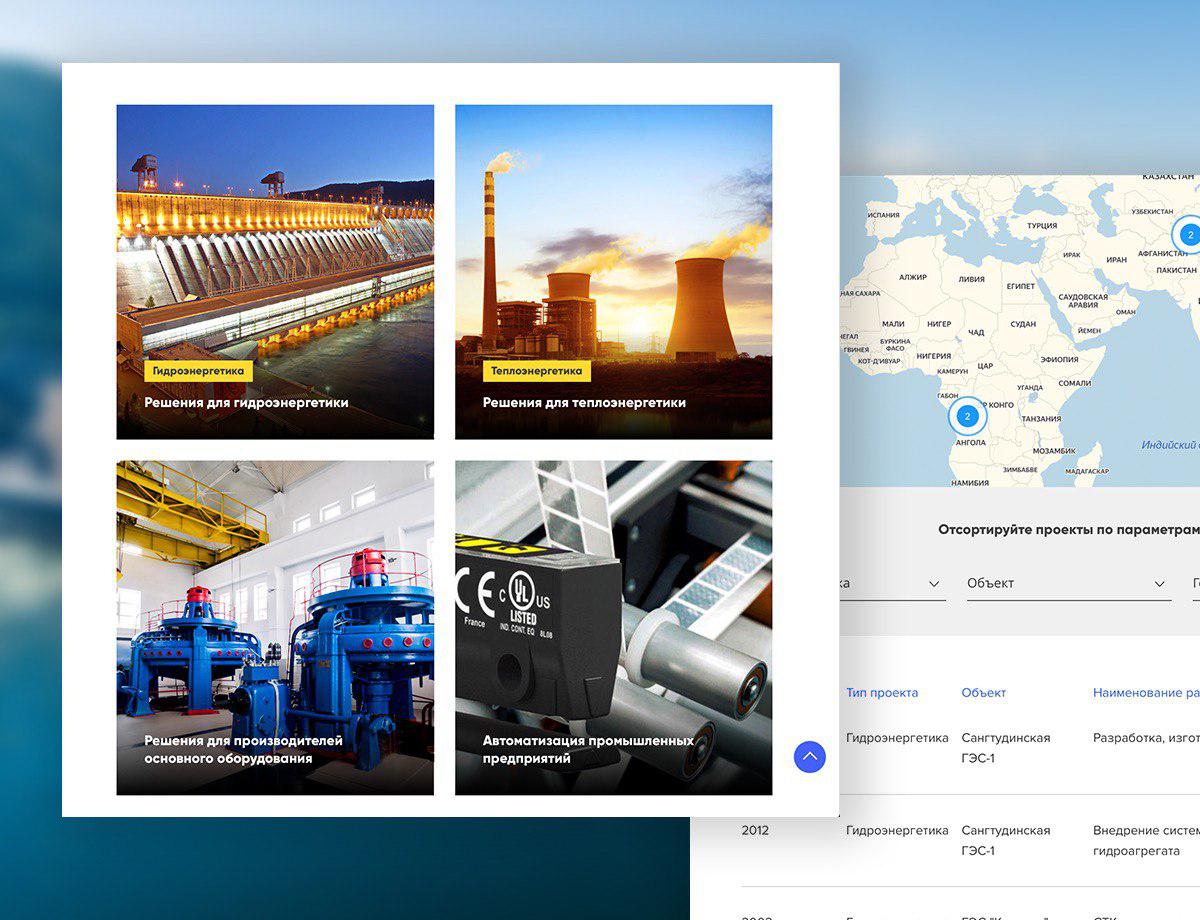Sort by Наименование column header
Image resolution: width=1200 pixels, height=920 pixels.
(x=1146, y=692)
